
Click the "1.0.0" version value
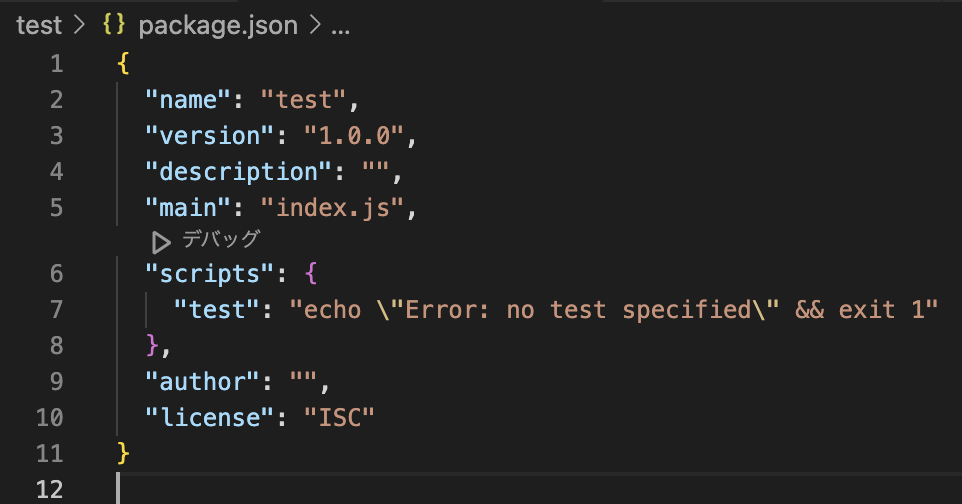tap(353, 136)
